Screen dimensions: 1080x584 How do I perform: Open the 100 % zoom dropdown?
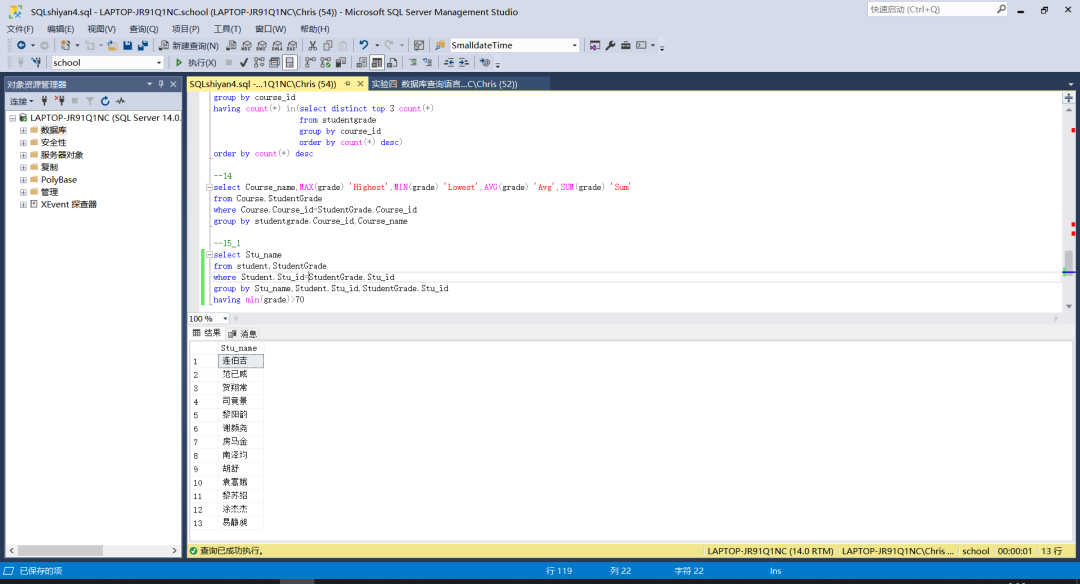225,319
